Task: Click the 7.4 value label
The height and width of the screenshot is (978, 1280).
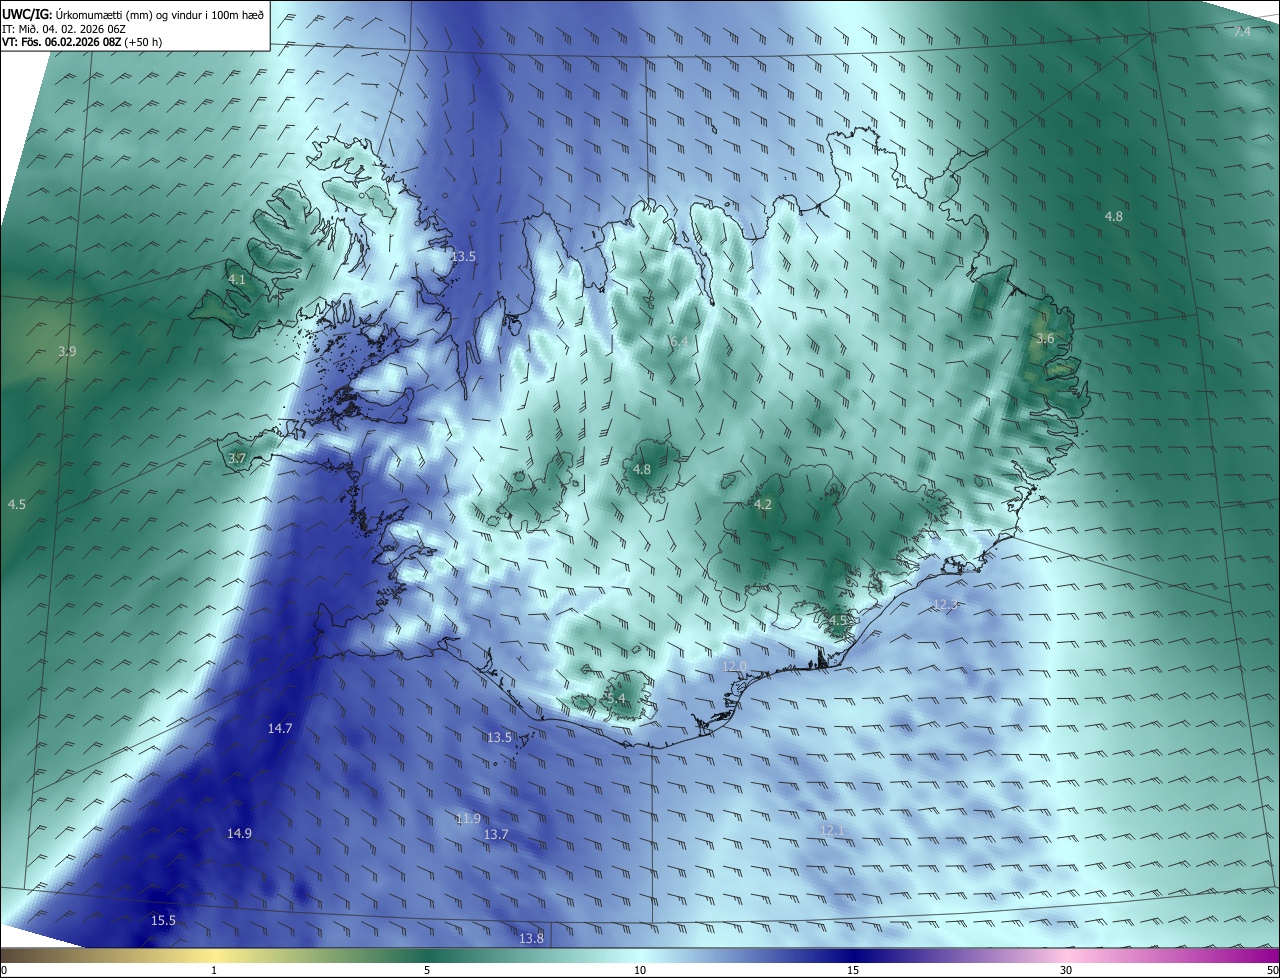Action: coord(1242,32)
